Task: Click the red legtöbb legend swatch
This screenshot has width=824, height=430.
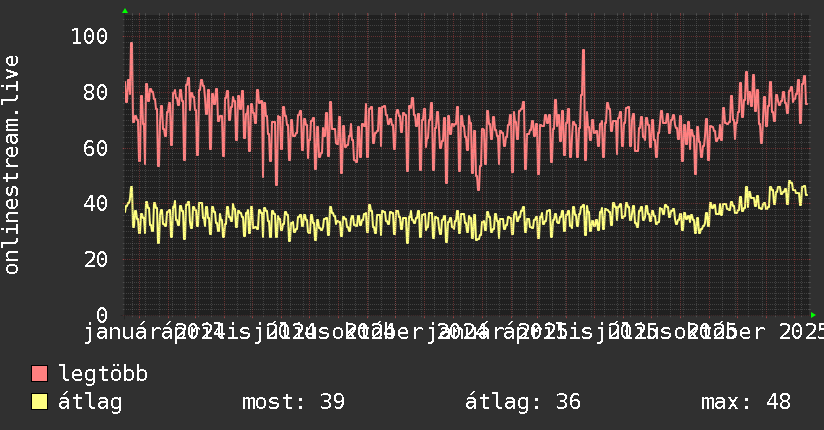Action: (39, 373)
